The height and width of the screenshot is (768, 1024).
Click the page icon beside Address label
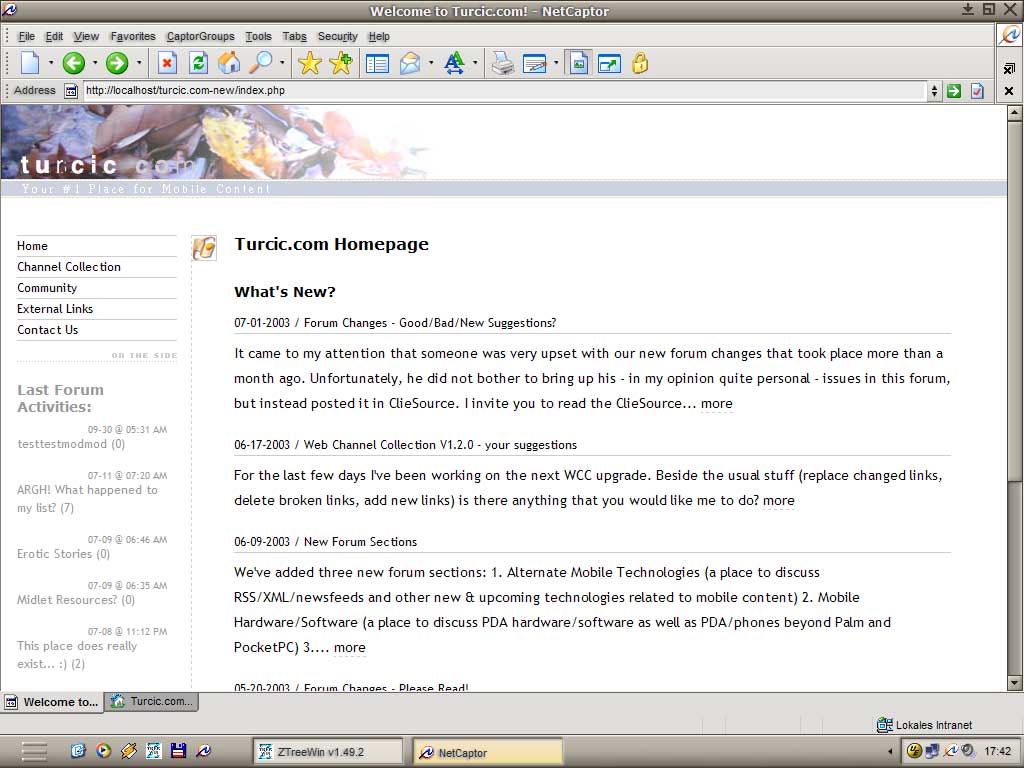pyautogui.click(x=71, y=91)
